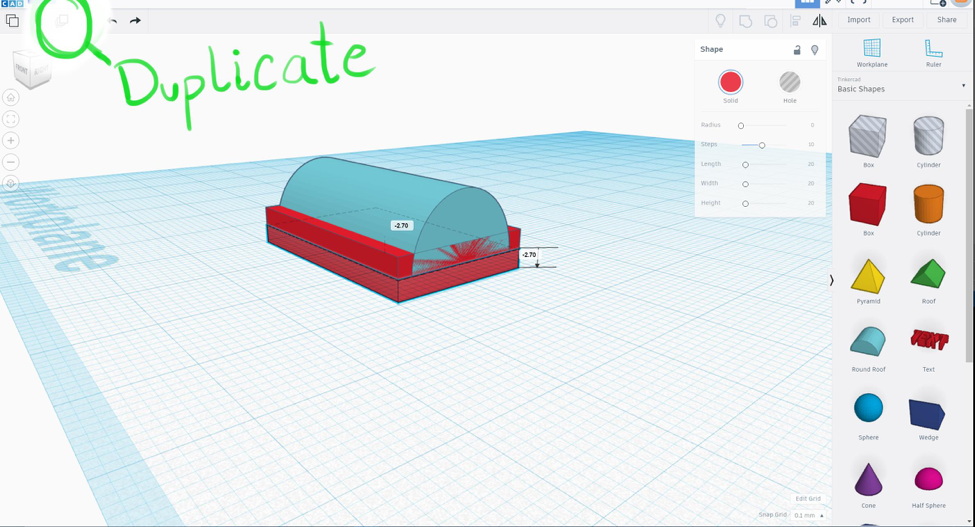Image resolution: width=975 pixels, height=527 pixels.
Task: Click the Show All lightbulb in the top toolbar
Action: coord(720,21)
